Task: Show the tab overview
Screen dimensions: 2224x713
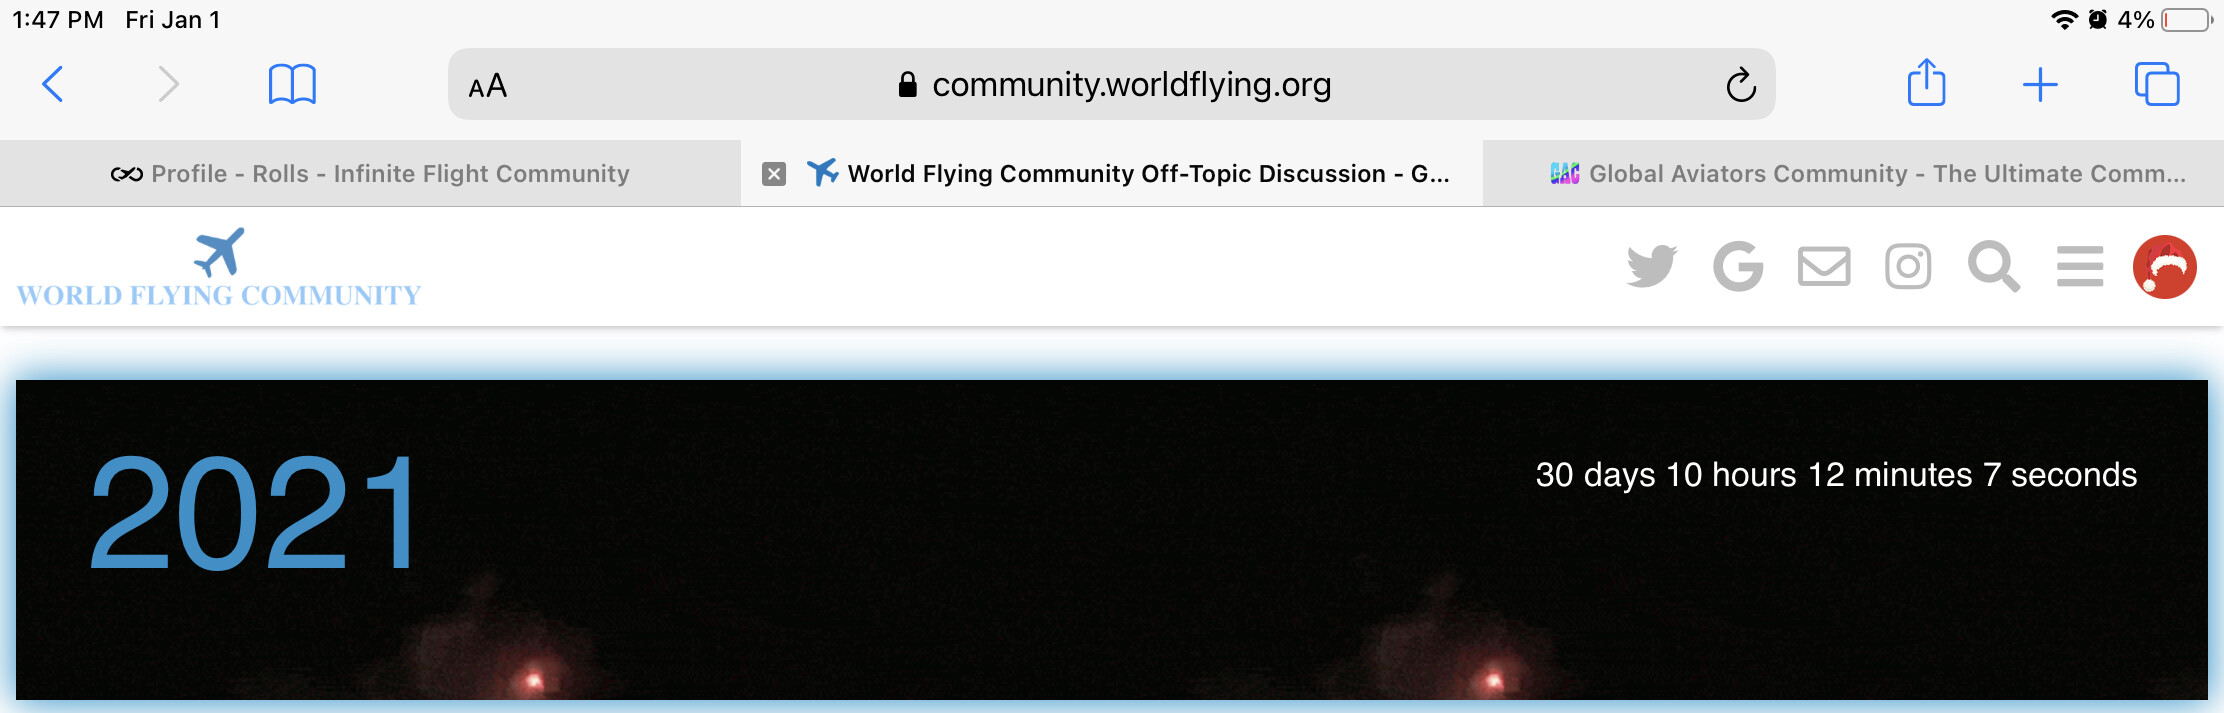Action: (x=2157, y=84)
